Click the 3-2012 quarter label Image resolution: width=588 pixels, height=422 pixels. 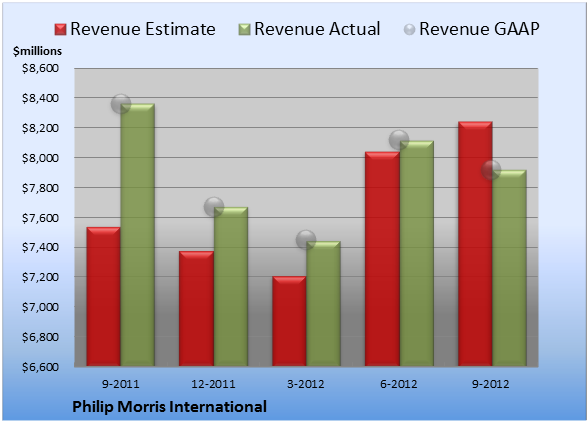click(306, 384)
